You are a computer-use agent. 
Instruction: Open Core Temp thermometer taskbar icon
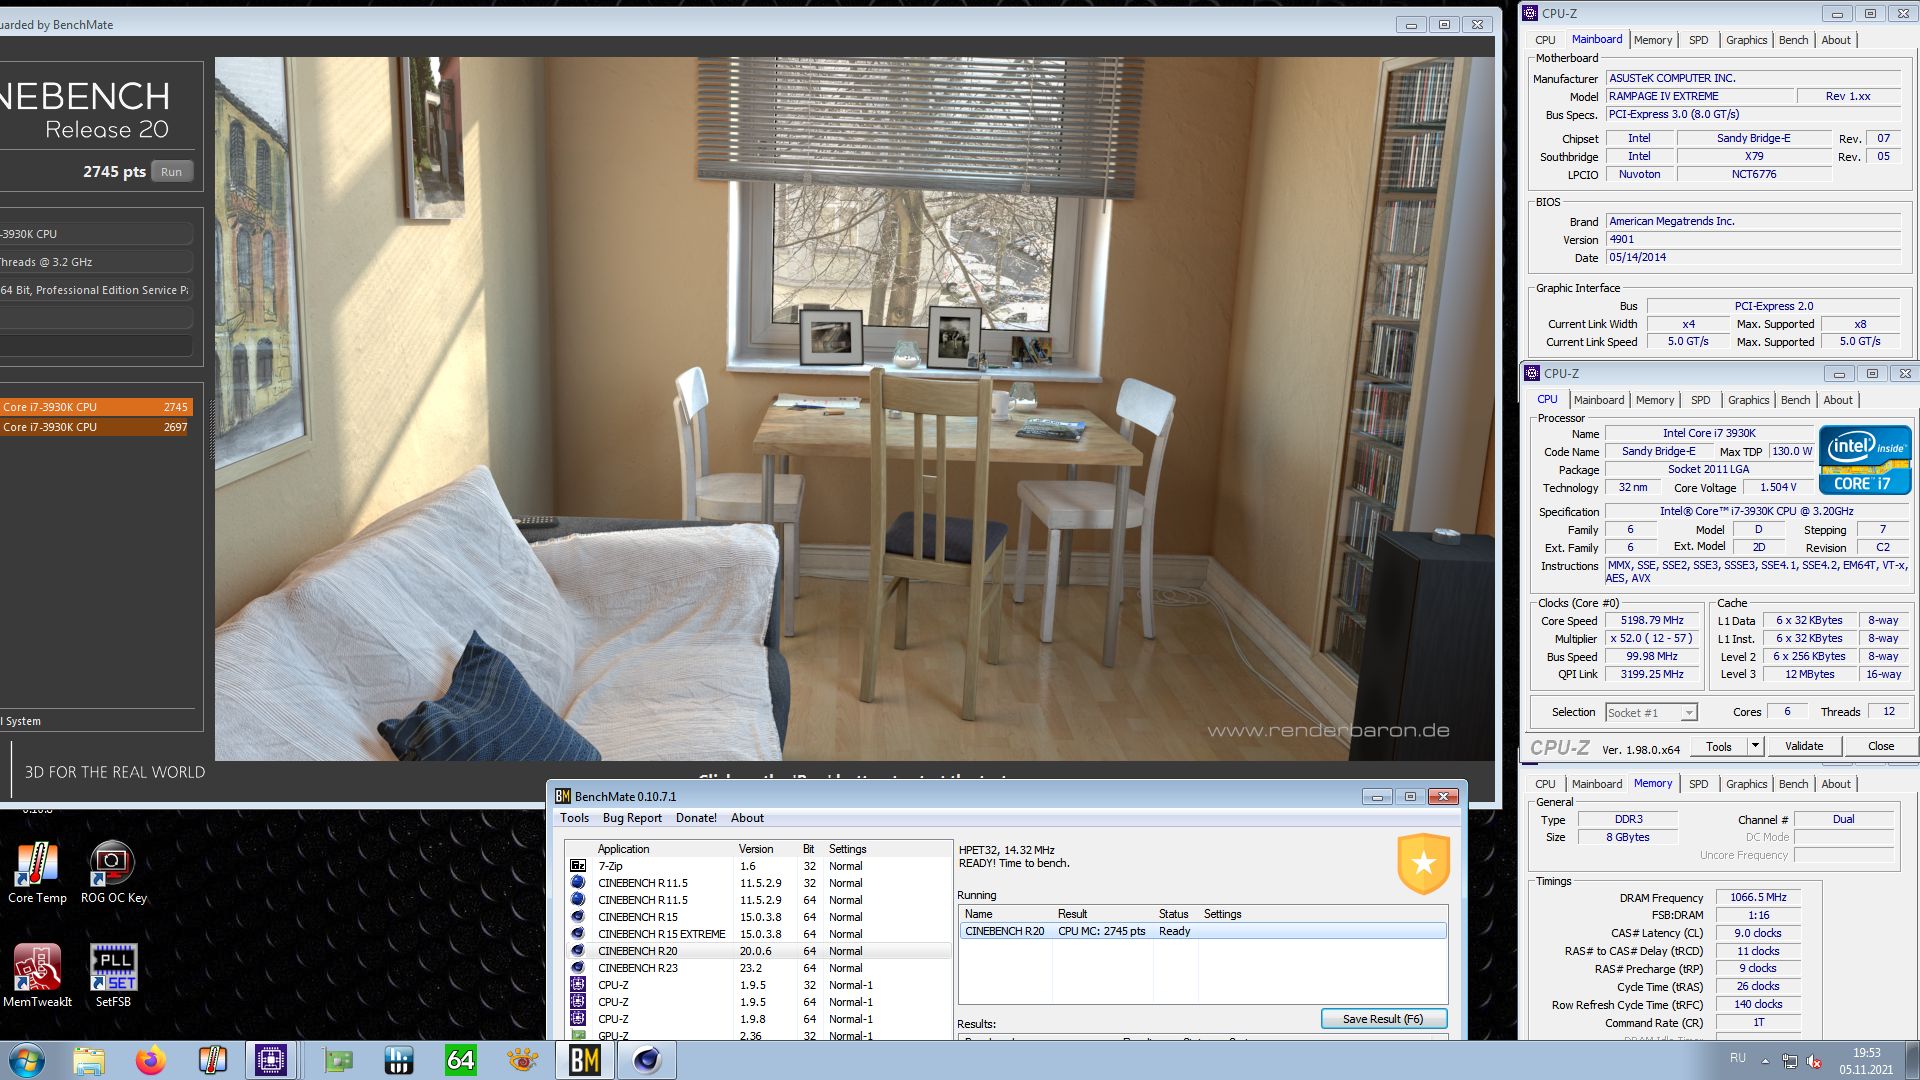(213, 1060)
